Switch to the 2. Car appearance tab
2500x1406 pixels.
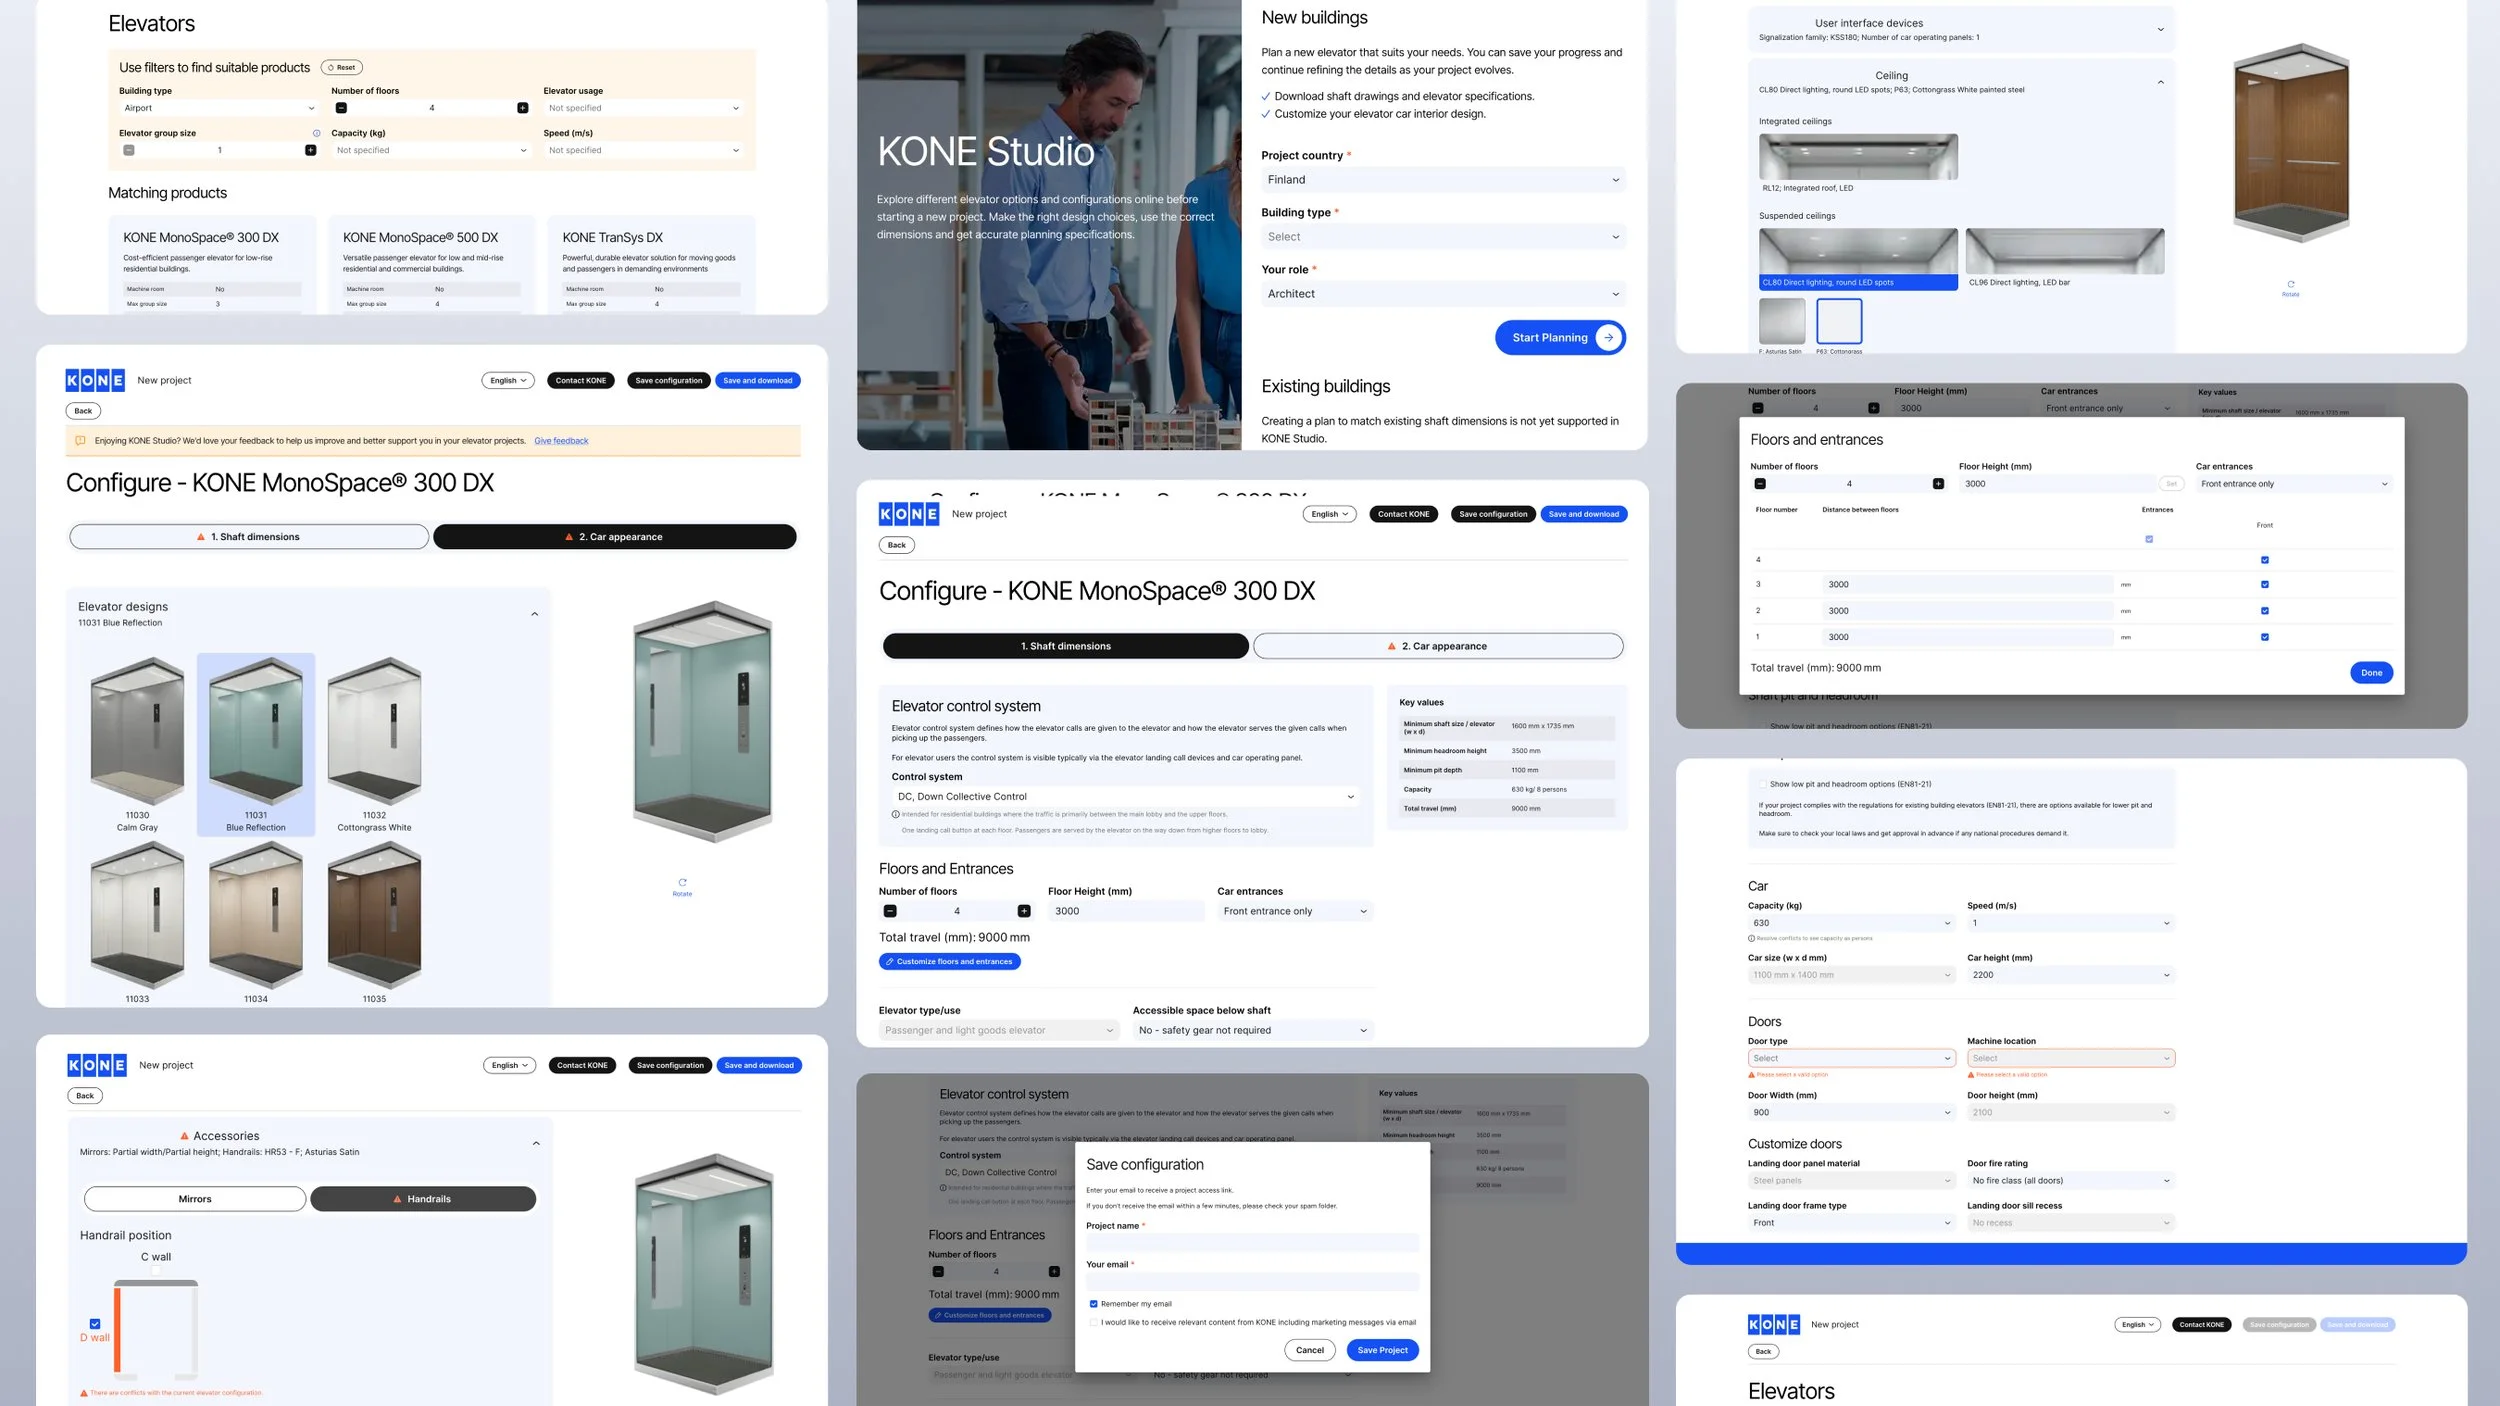pos(1437,646)
